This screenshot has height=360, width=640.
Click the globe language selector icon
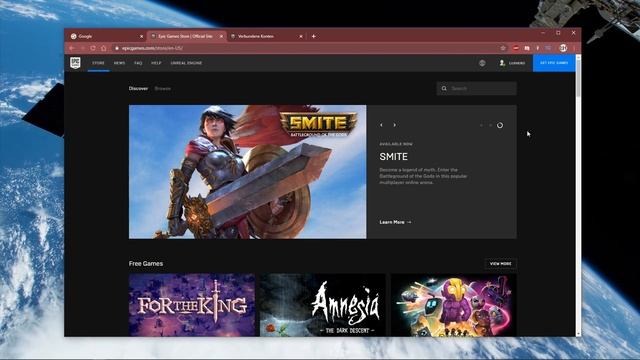point(482,63)
